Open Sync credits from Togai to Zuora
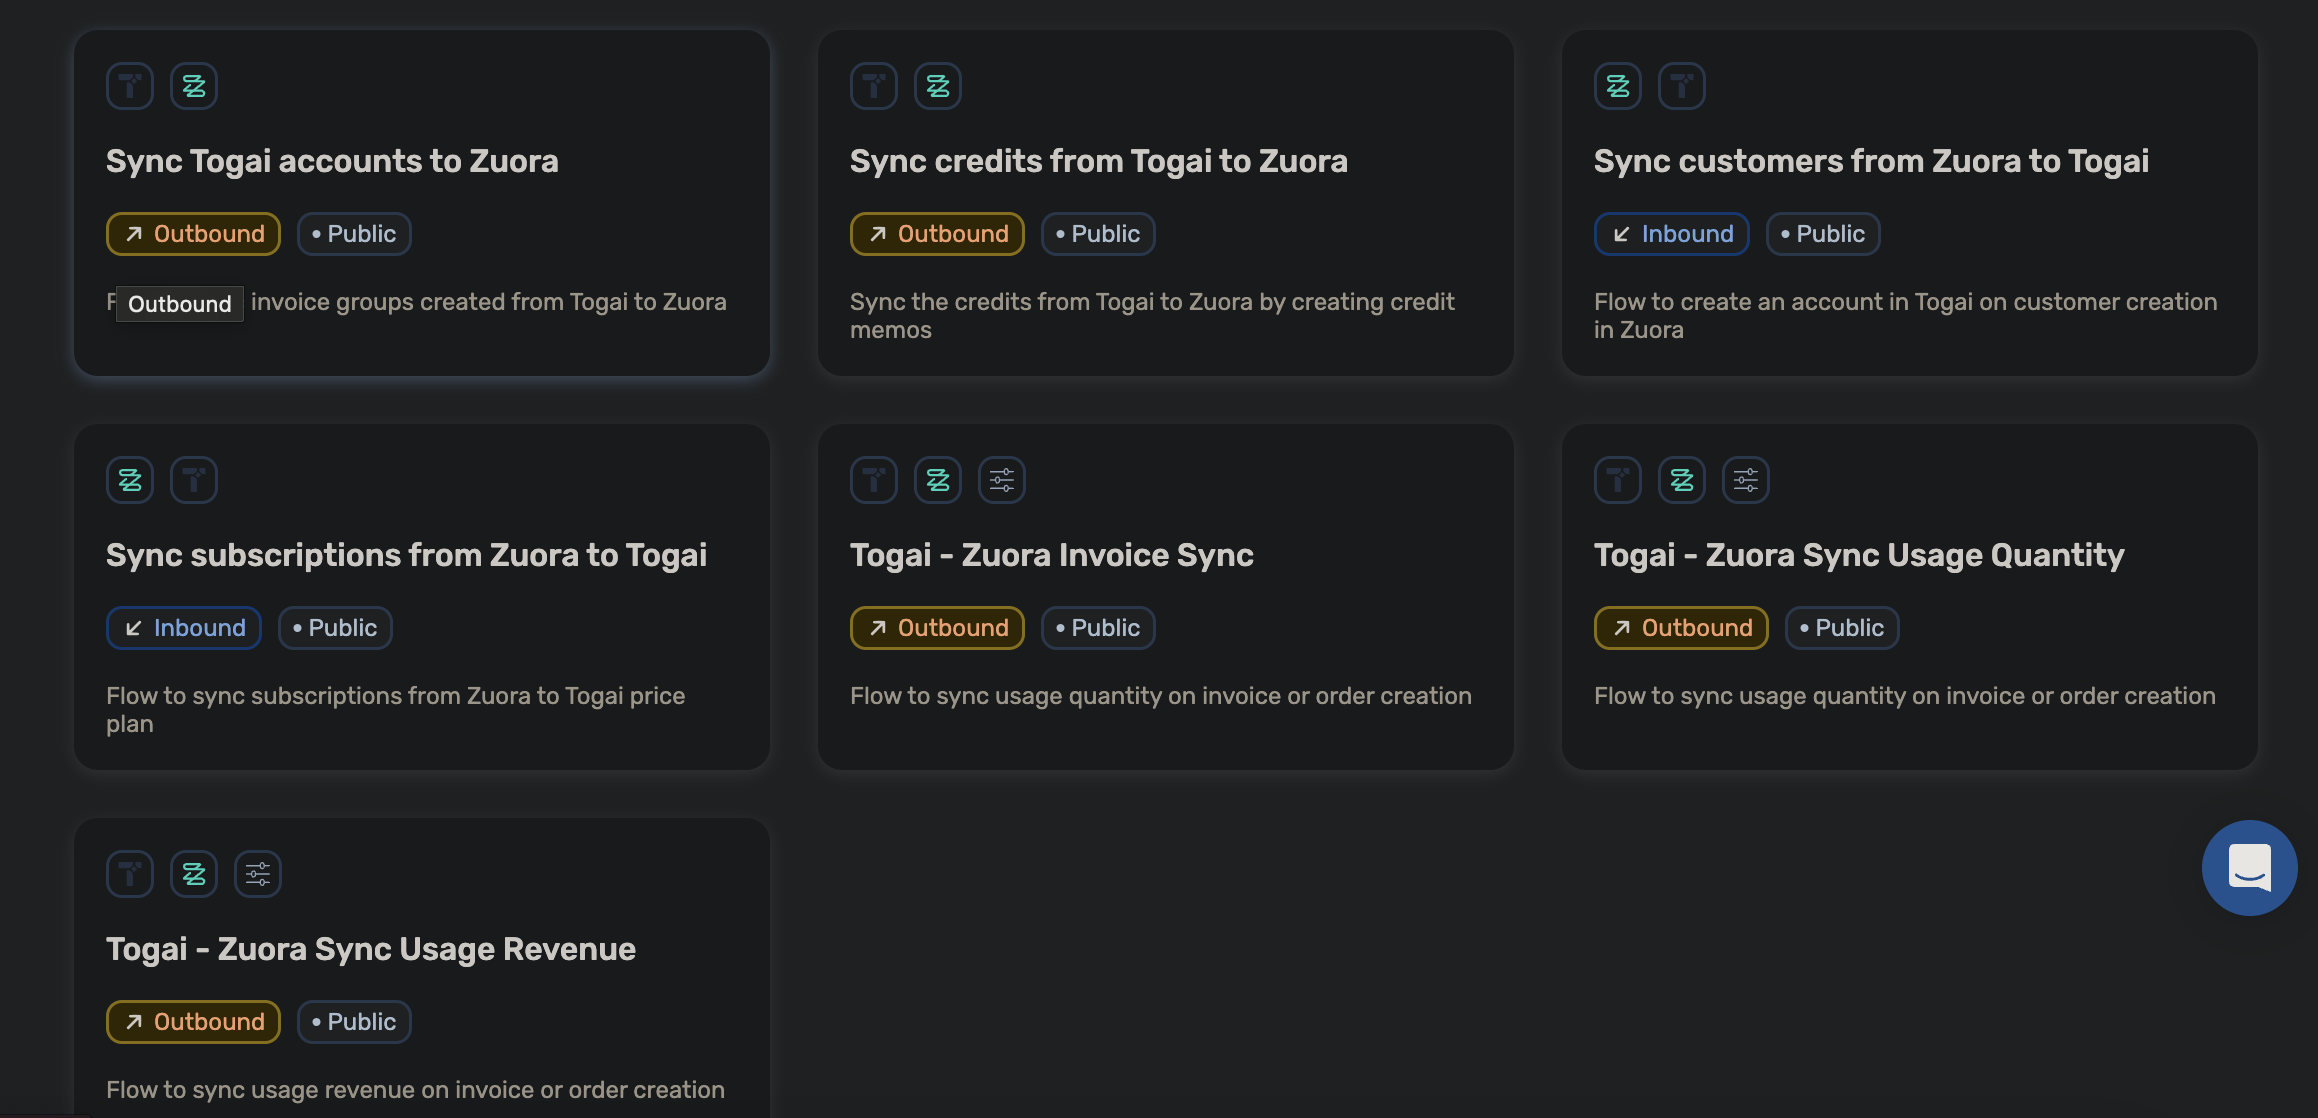The image size is (2318, 1118). pos(1098,161)
